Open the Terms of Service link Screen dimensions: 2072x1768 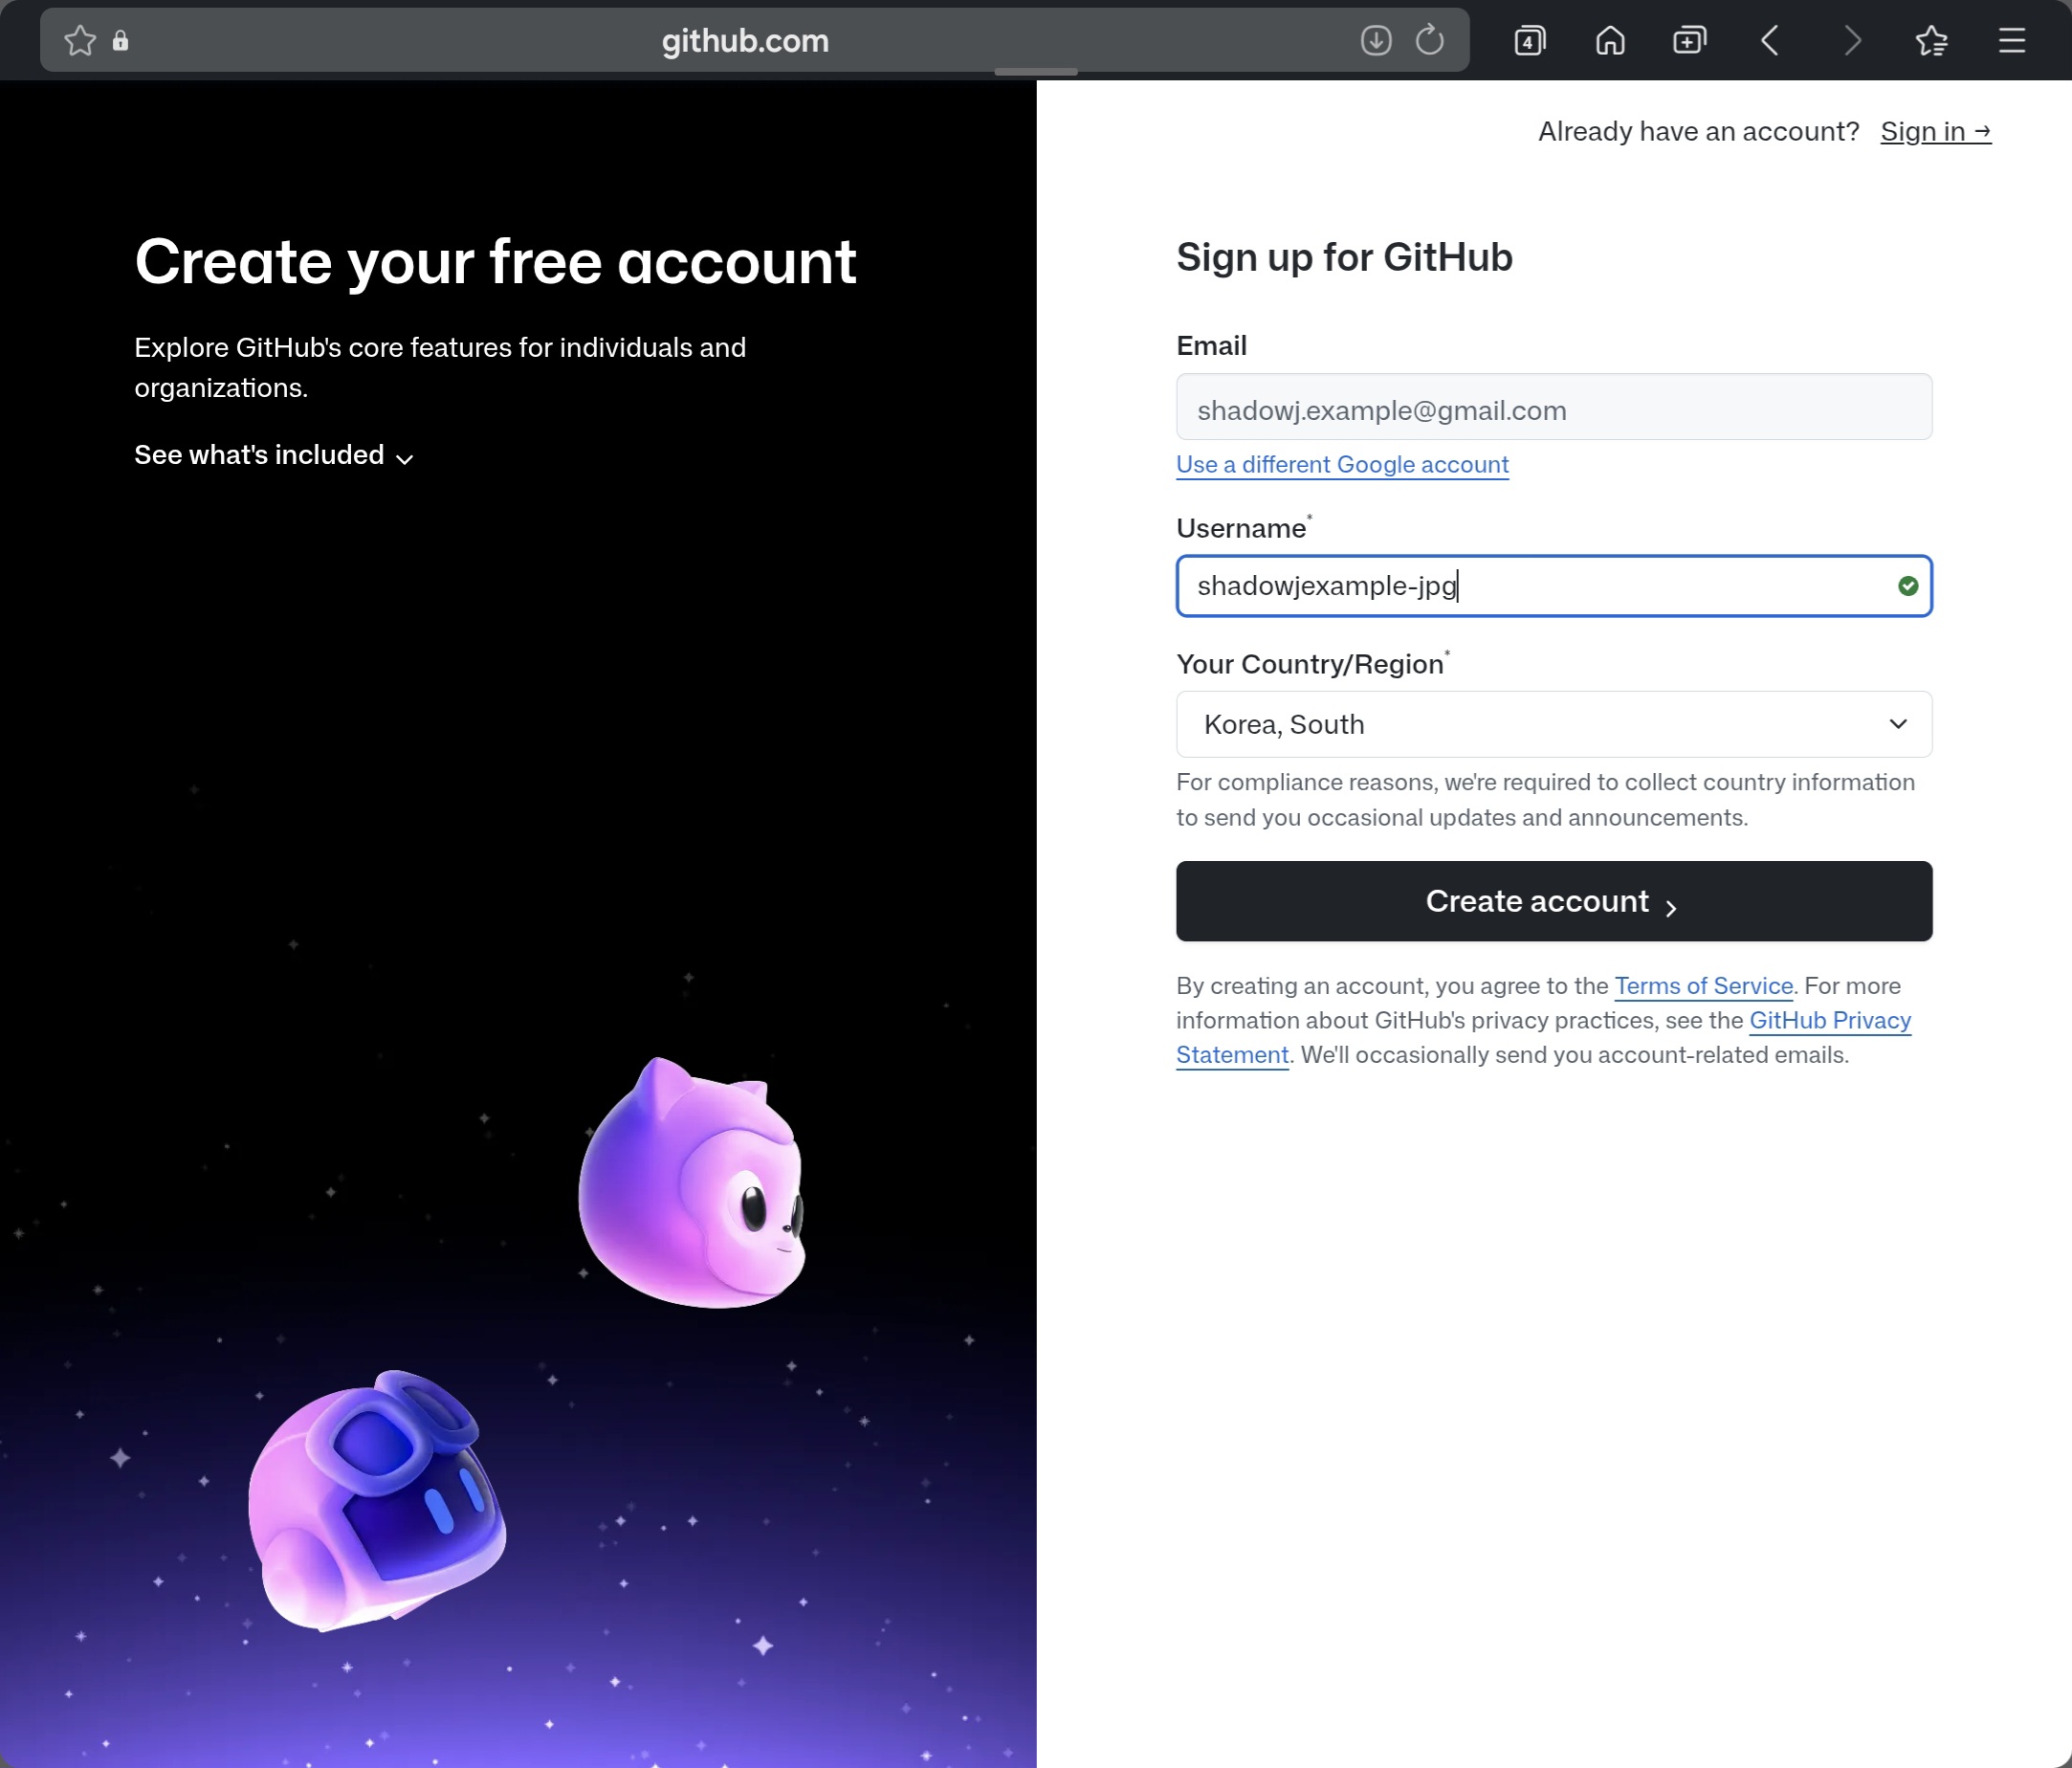pos(1703,986)
